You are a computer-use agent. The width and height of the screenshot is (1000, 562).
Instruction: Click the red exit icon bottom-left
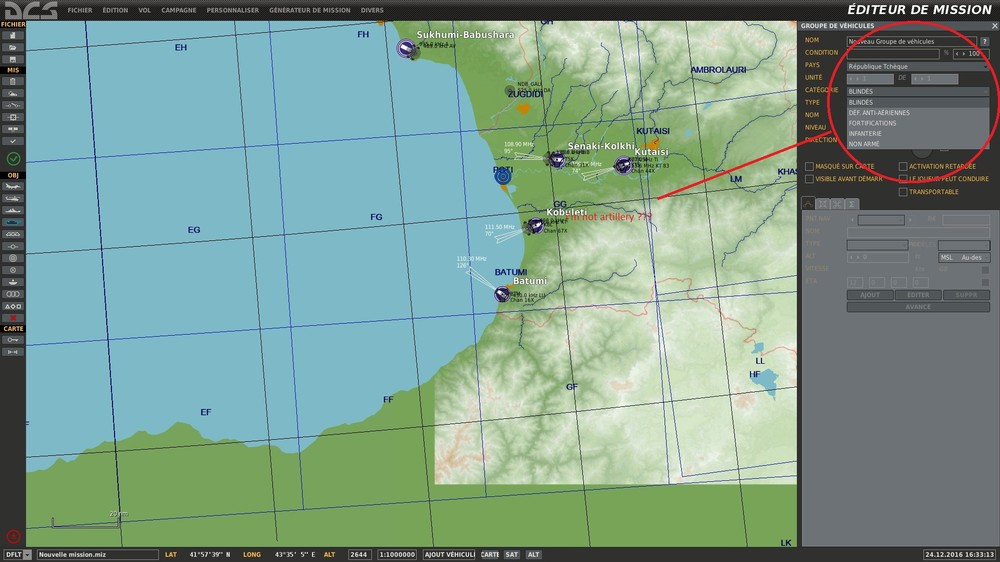point(13,536)
